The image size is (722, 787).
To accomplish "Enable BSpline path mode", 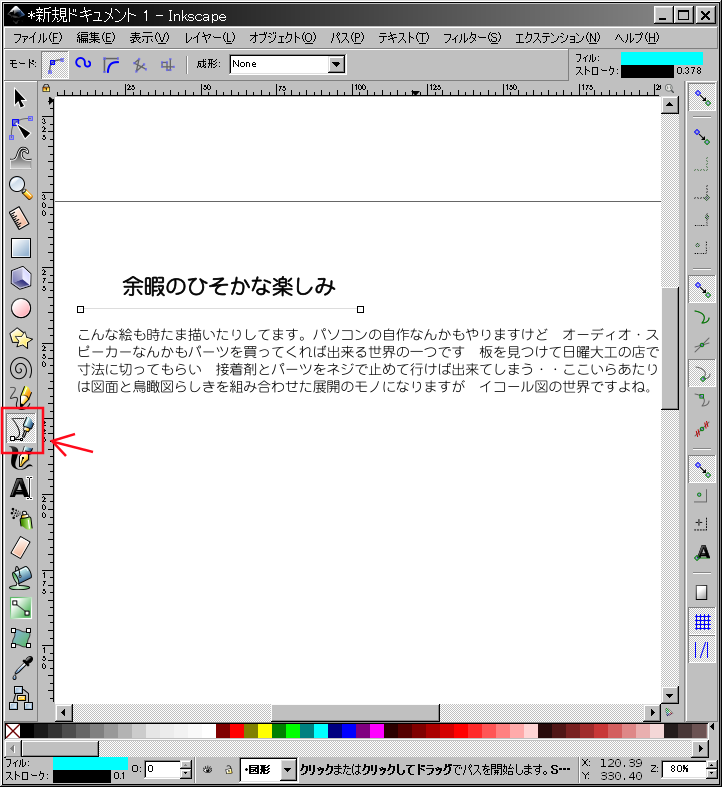I will pyautogui.click(x=111, y=65).
